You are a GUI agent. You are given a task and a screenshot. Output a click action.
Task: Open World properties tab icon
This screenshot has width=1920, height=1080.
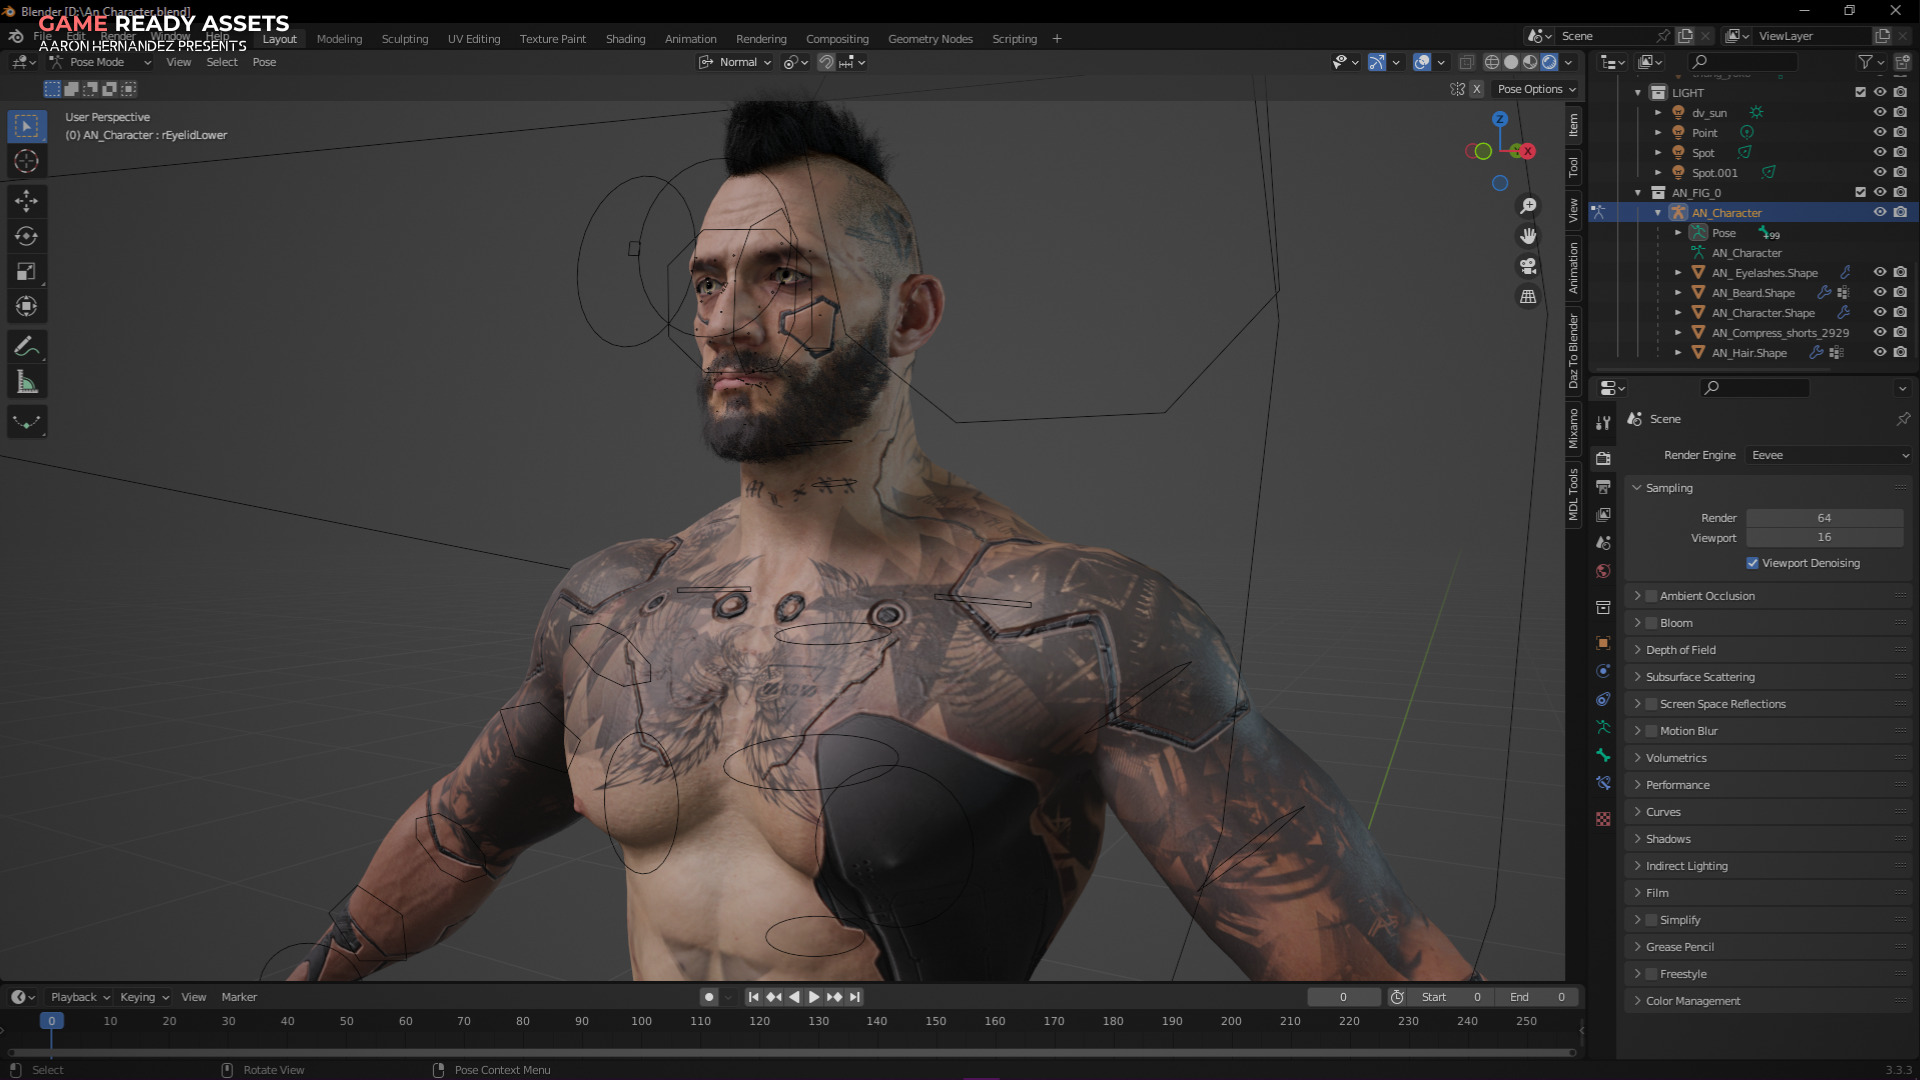pyautogui.click(x=1603, y=571)
